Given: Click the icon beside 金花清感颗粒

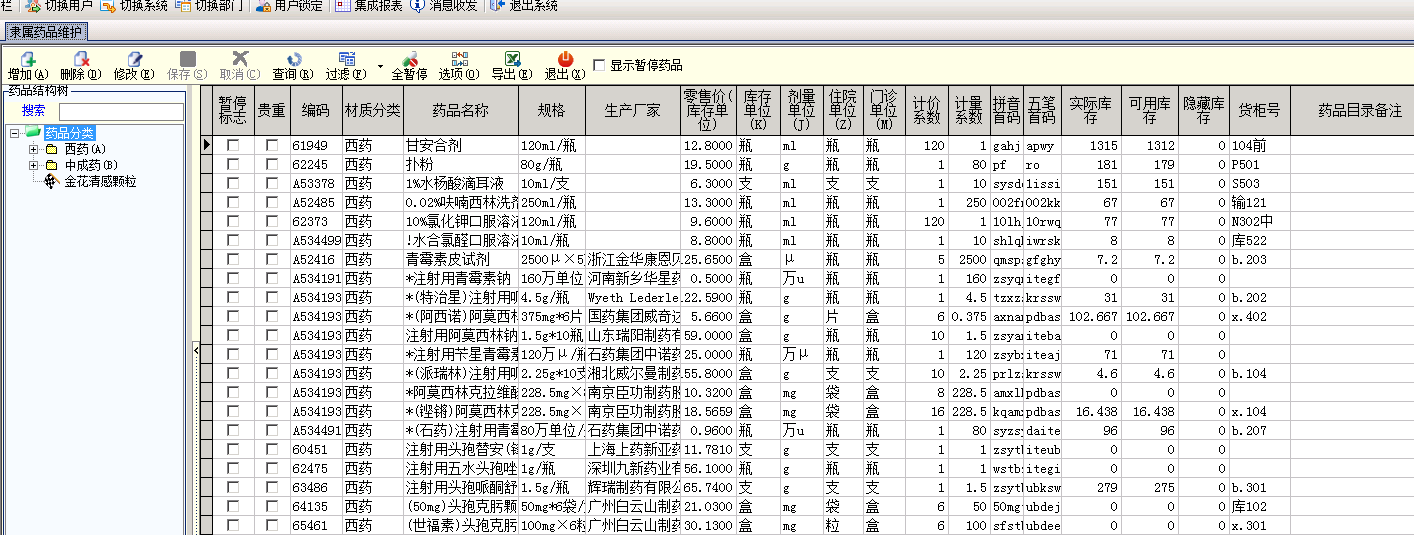Looking at the screenshot, I should coord(52,181).
